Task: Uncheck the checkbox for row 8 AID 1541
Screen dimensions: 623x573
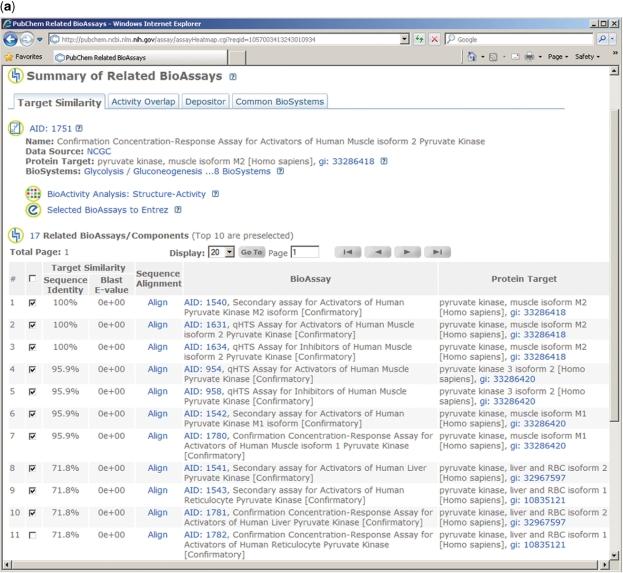Action: (33, 468)
